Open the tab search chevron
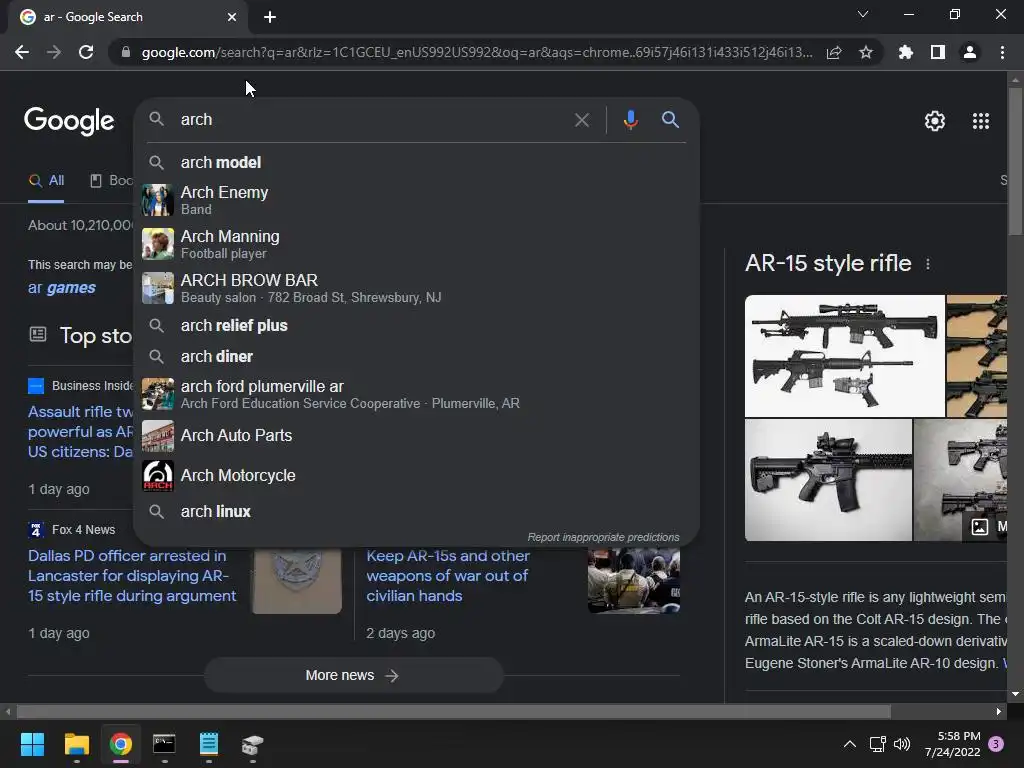The image size is (1024, 768). click(x=863, y=14)
